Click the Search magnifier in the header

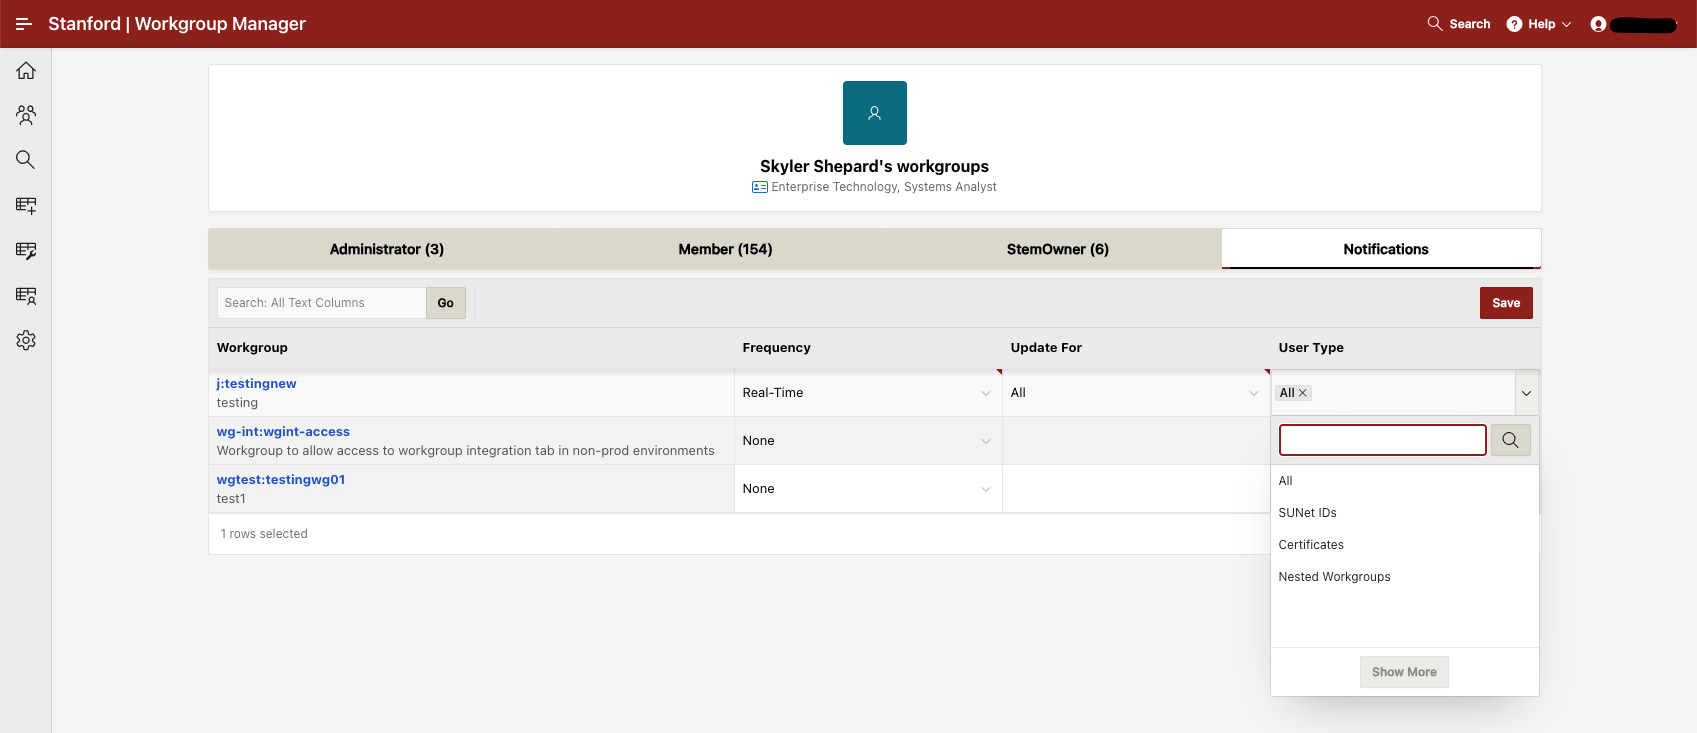[1435, 23]
